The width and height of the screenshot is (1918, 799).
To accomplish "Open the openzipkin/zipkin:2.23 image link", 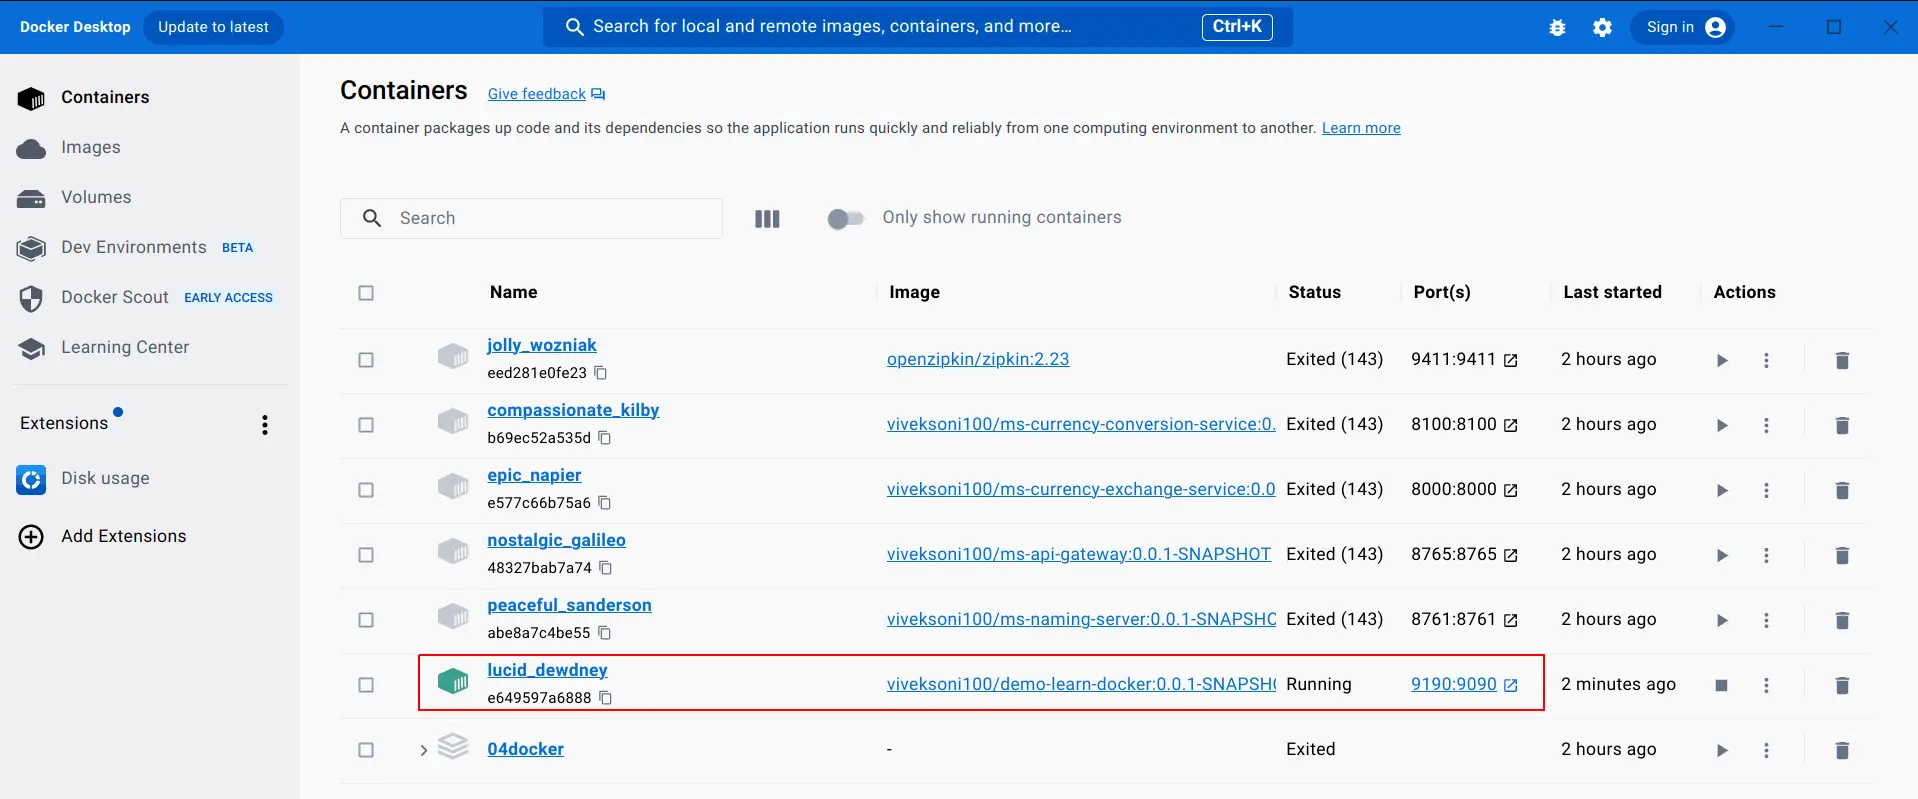I will tap(978, 359).
